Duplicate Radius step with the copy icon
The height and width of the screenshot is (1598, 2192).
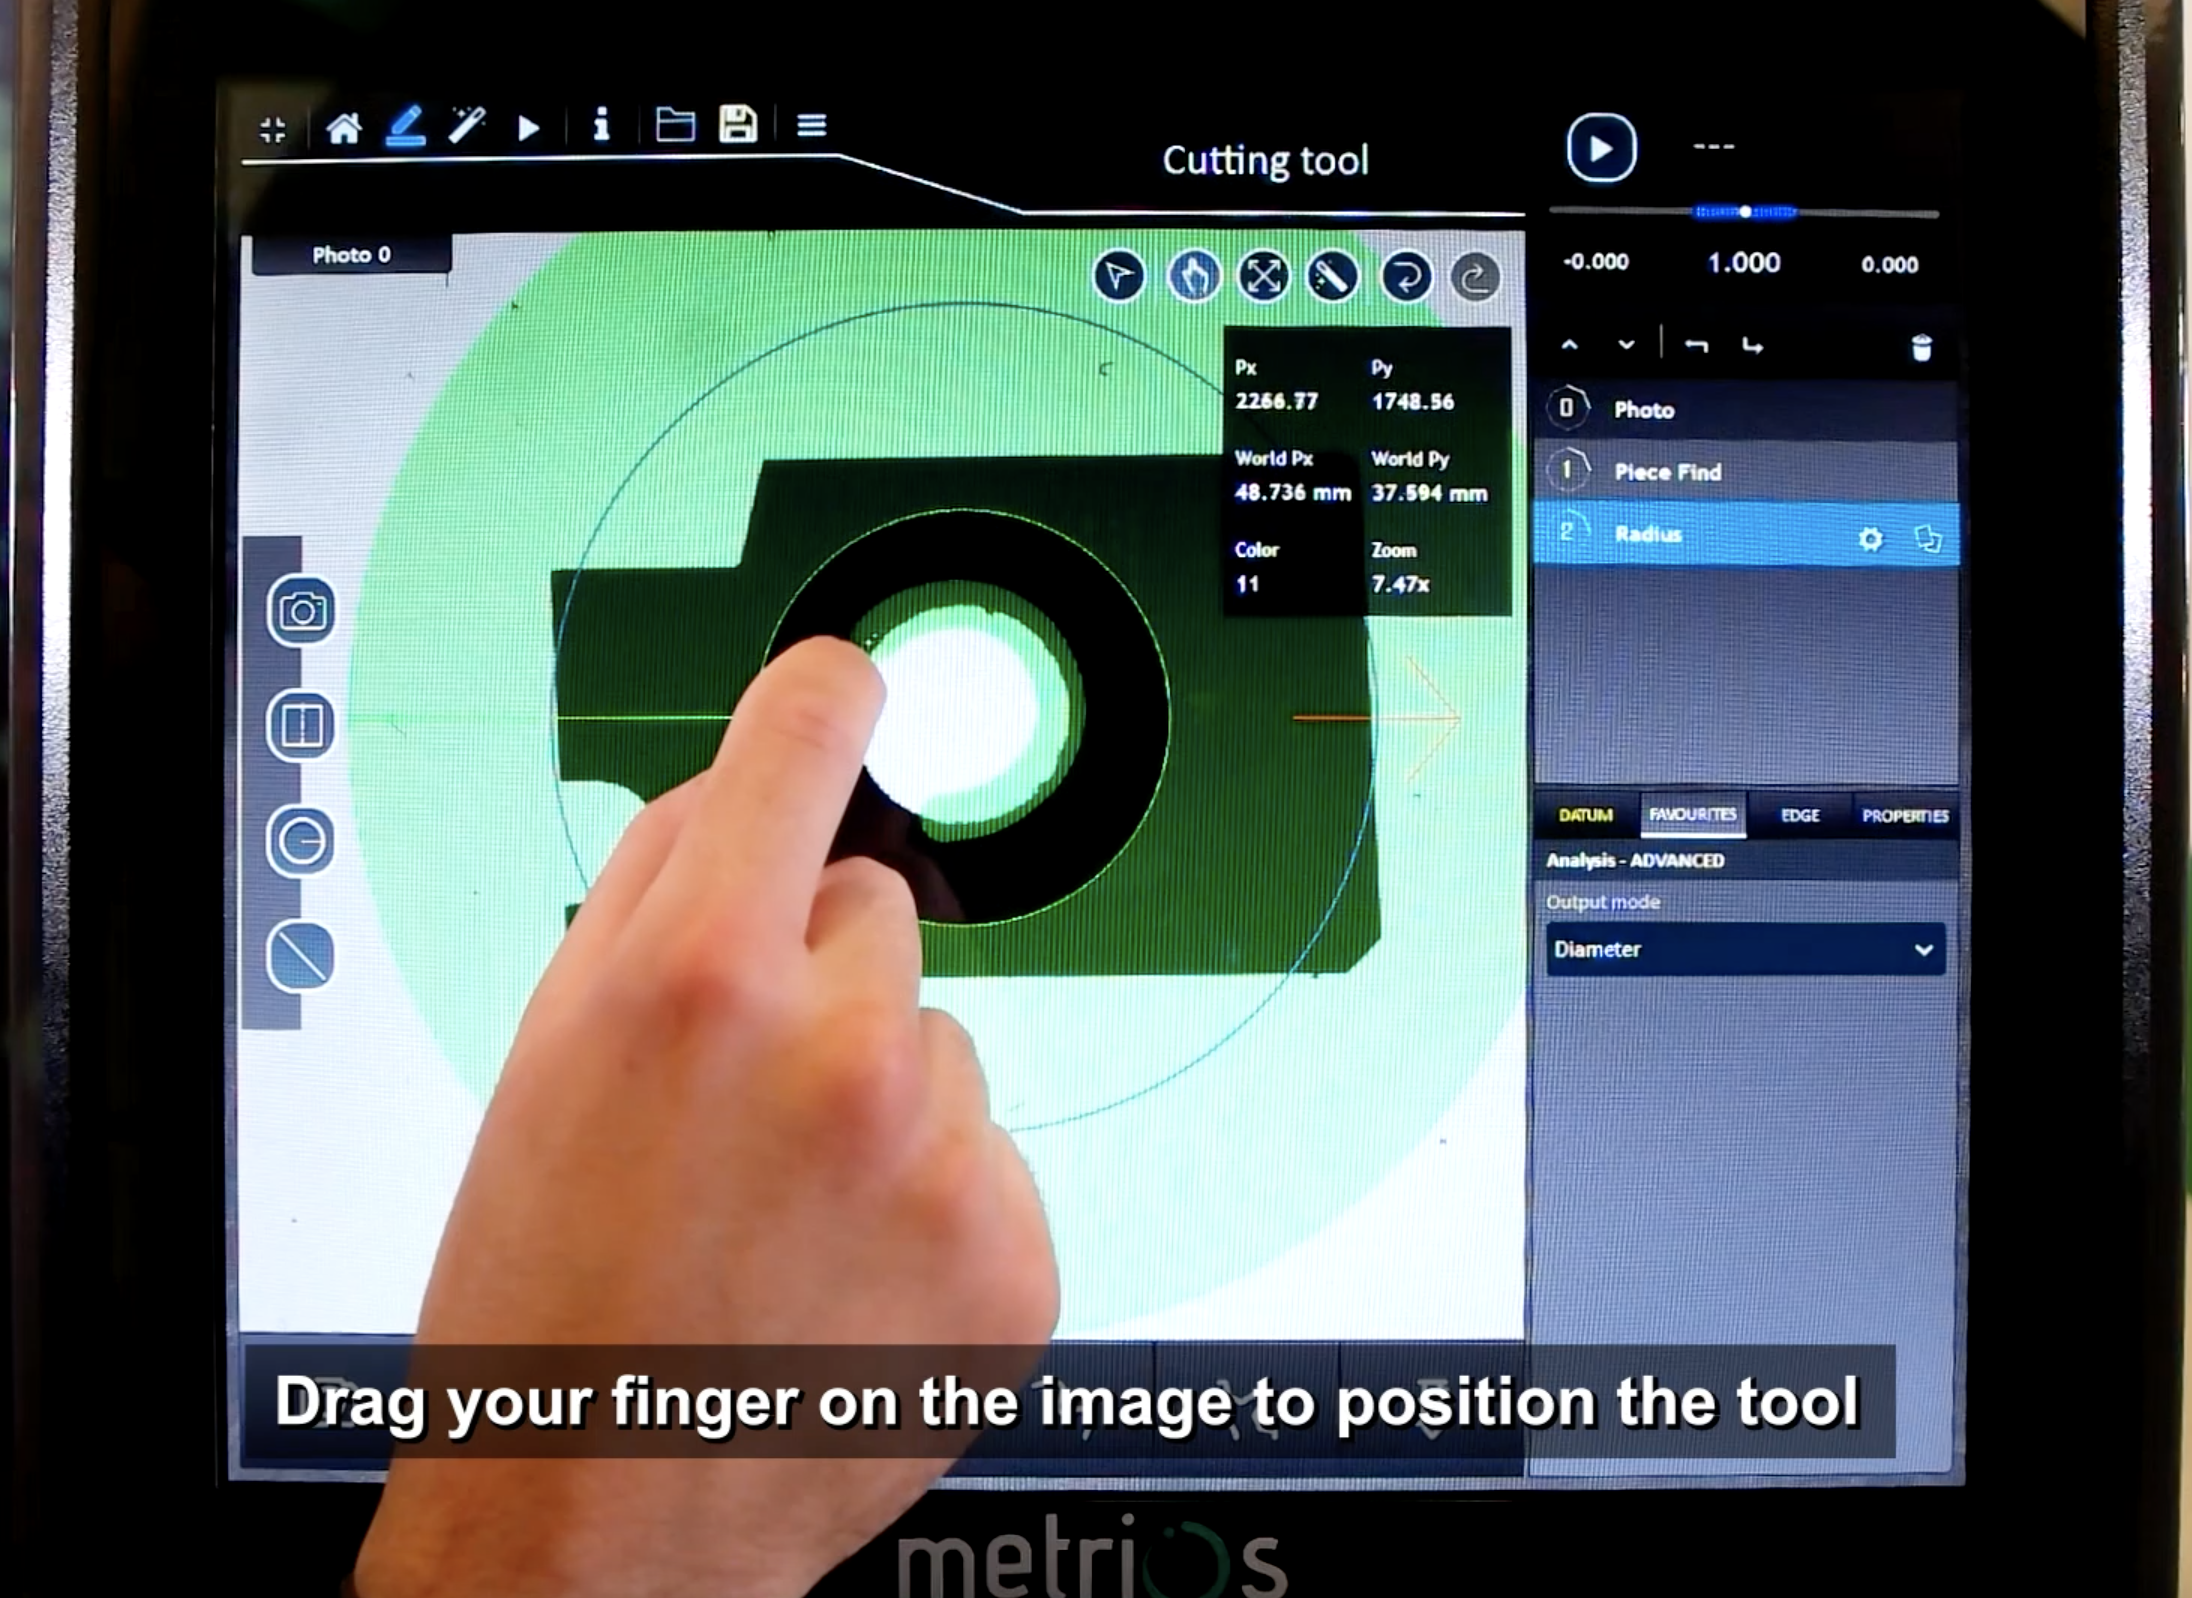[1928, 539]
